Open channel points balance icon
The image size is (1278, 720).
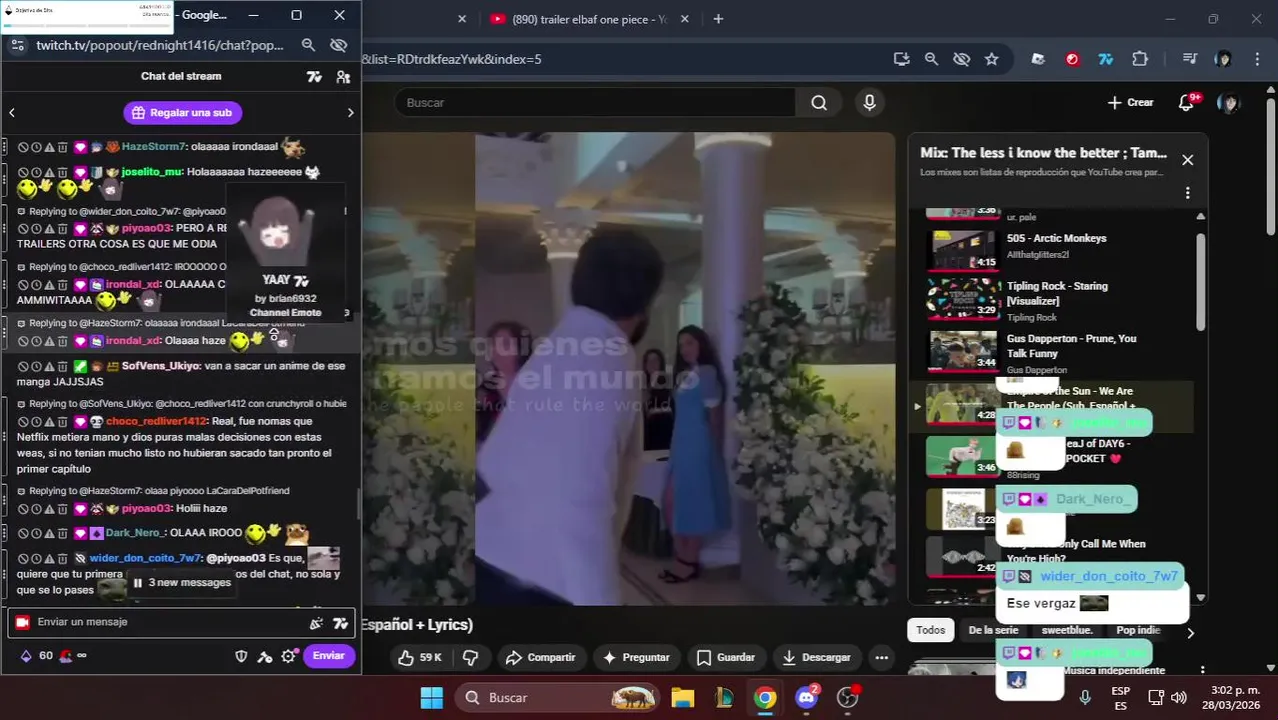tap(26, 656)
